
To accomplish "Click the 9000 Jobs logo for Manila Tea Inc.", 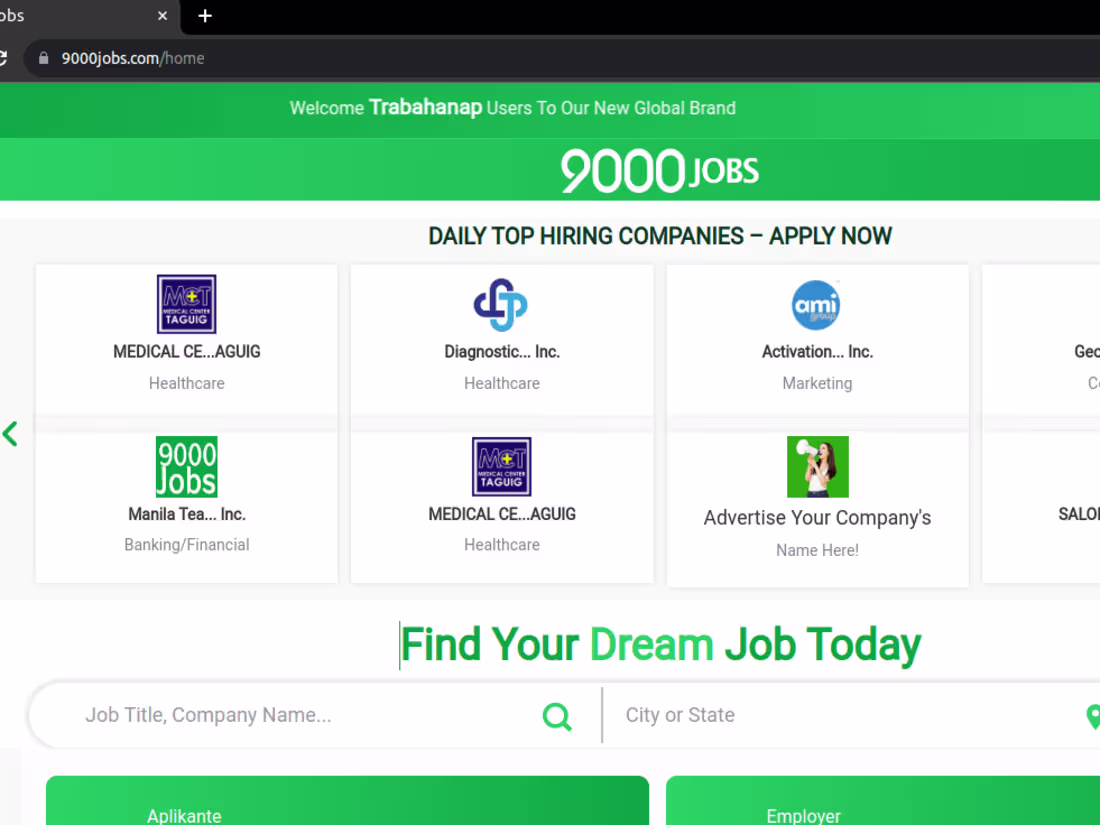I will point(186,466).
